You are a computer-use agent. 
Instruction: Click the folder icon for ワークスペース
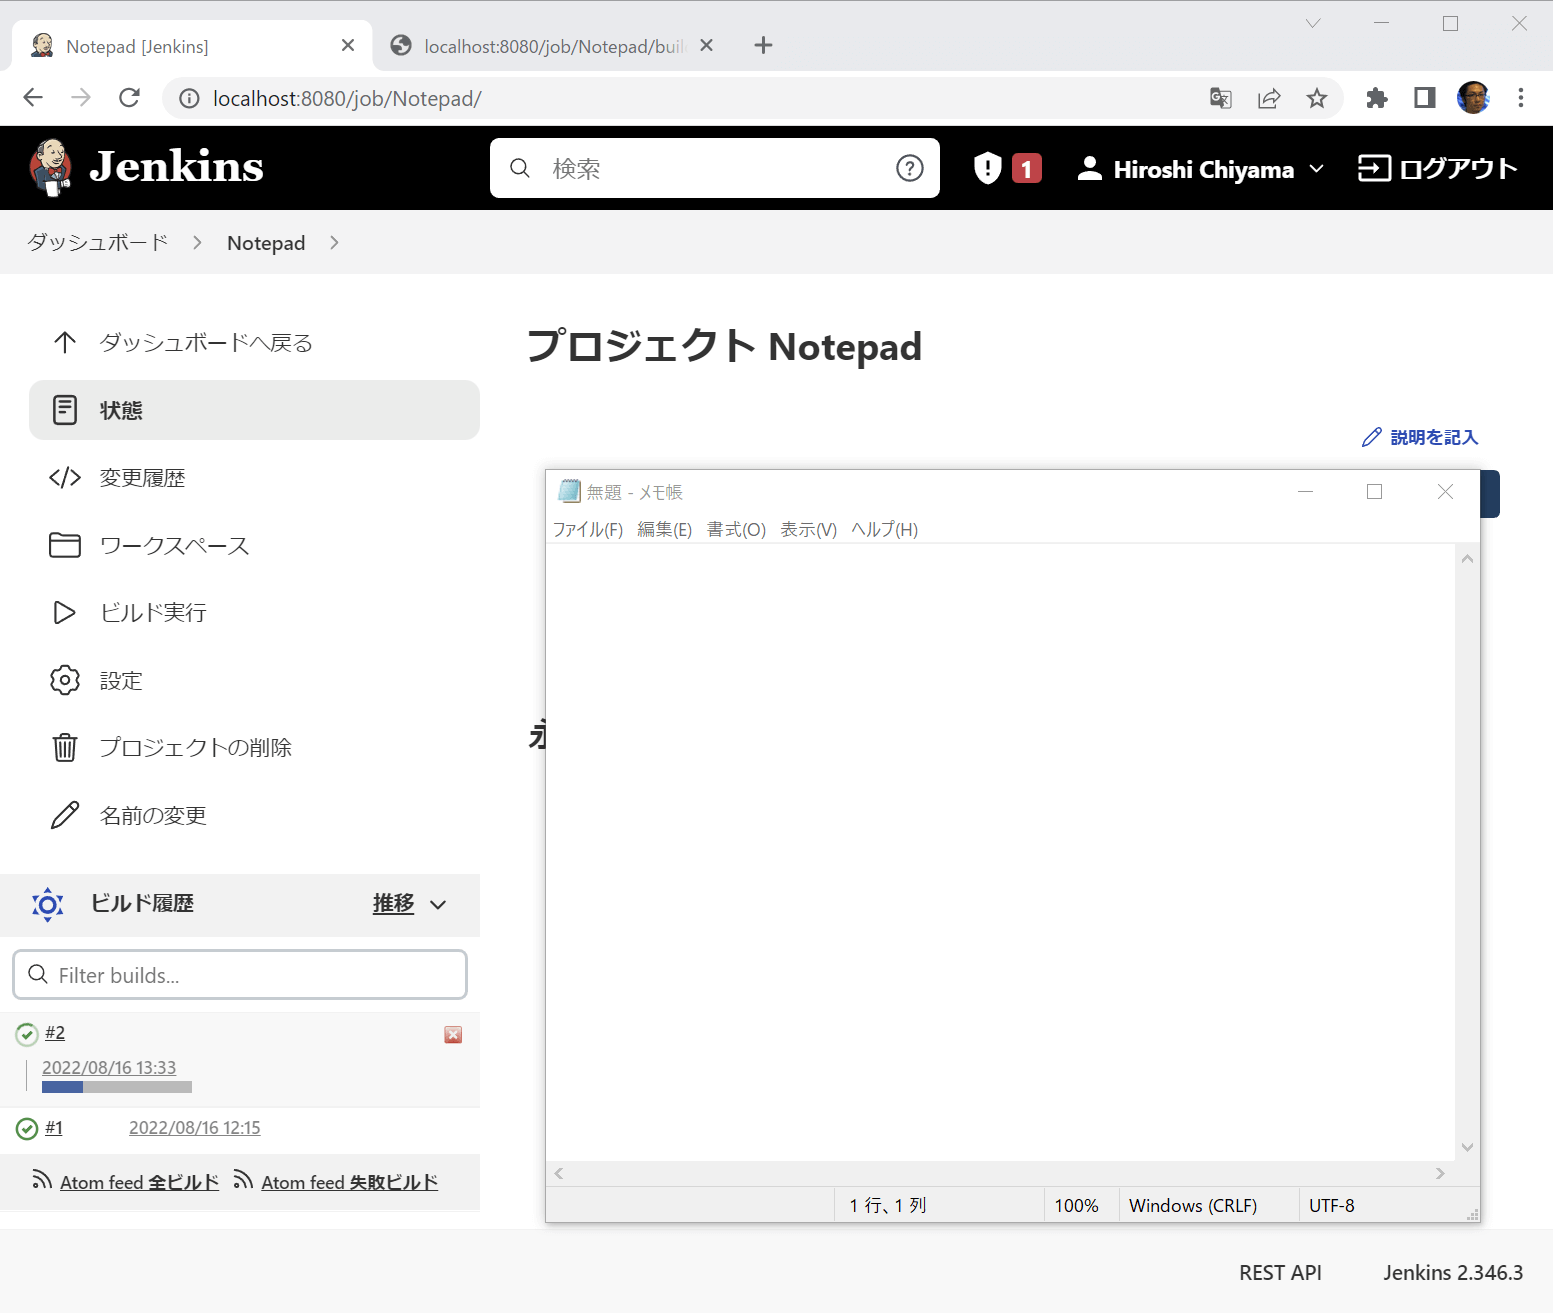tap(65, 545)
